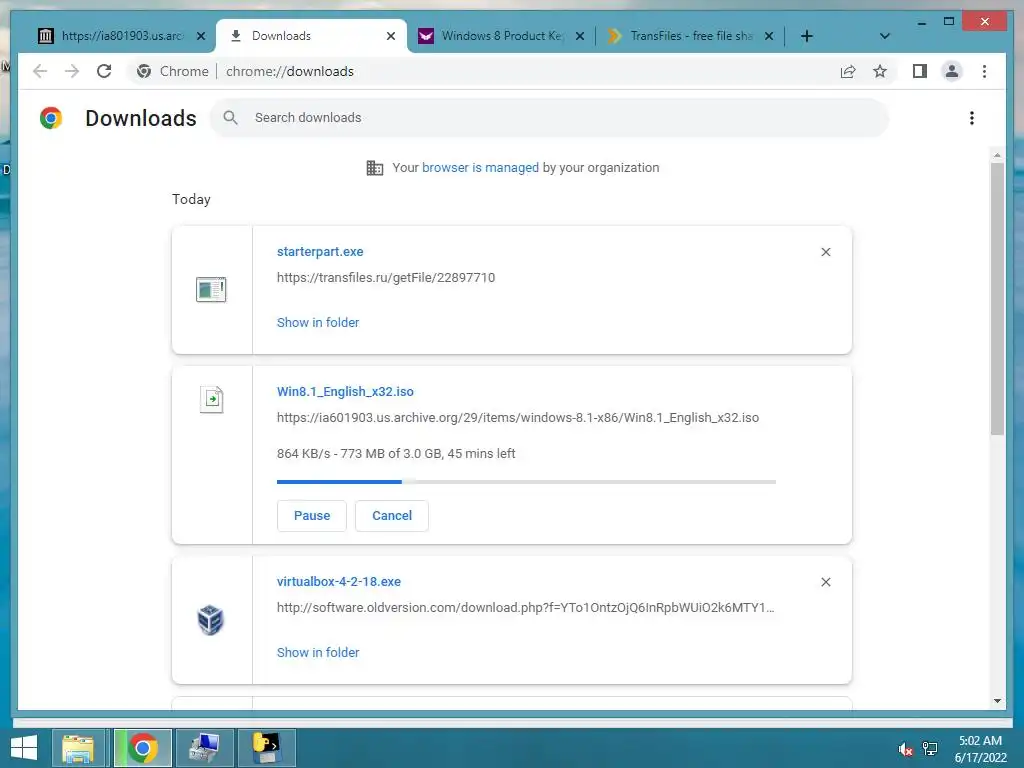Image resolution: width=1024 pixels, height=768 pixels.
Task: Switch to the Windows 8 Product Key tab
Action: click(x=500, y=36)
